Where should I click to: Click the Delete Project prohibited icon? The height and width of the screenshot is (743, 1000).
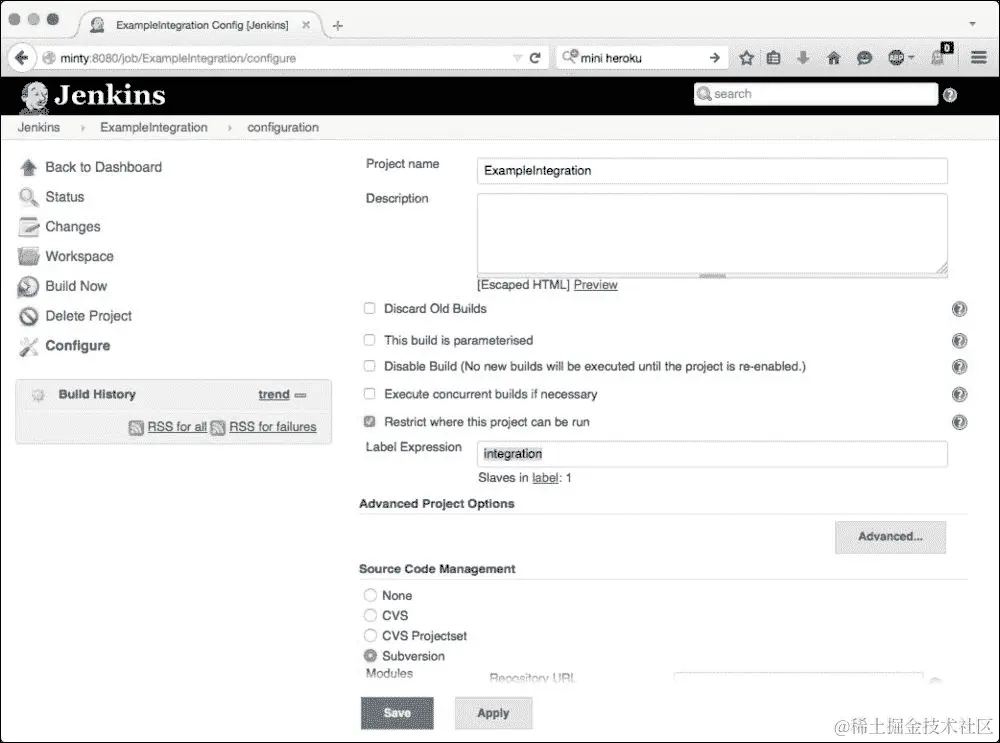coord(28,316)
